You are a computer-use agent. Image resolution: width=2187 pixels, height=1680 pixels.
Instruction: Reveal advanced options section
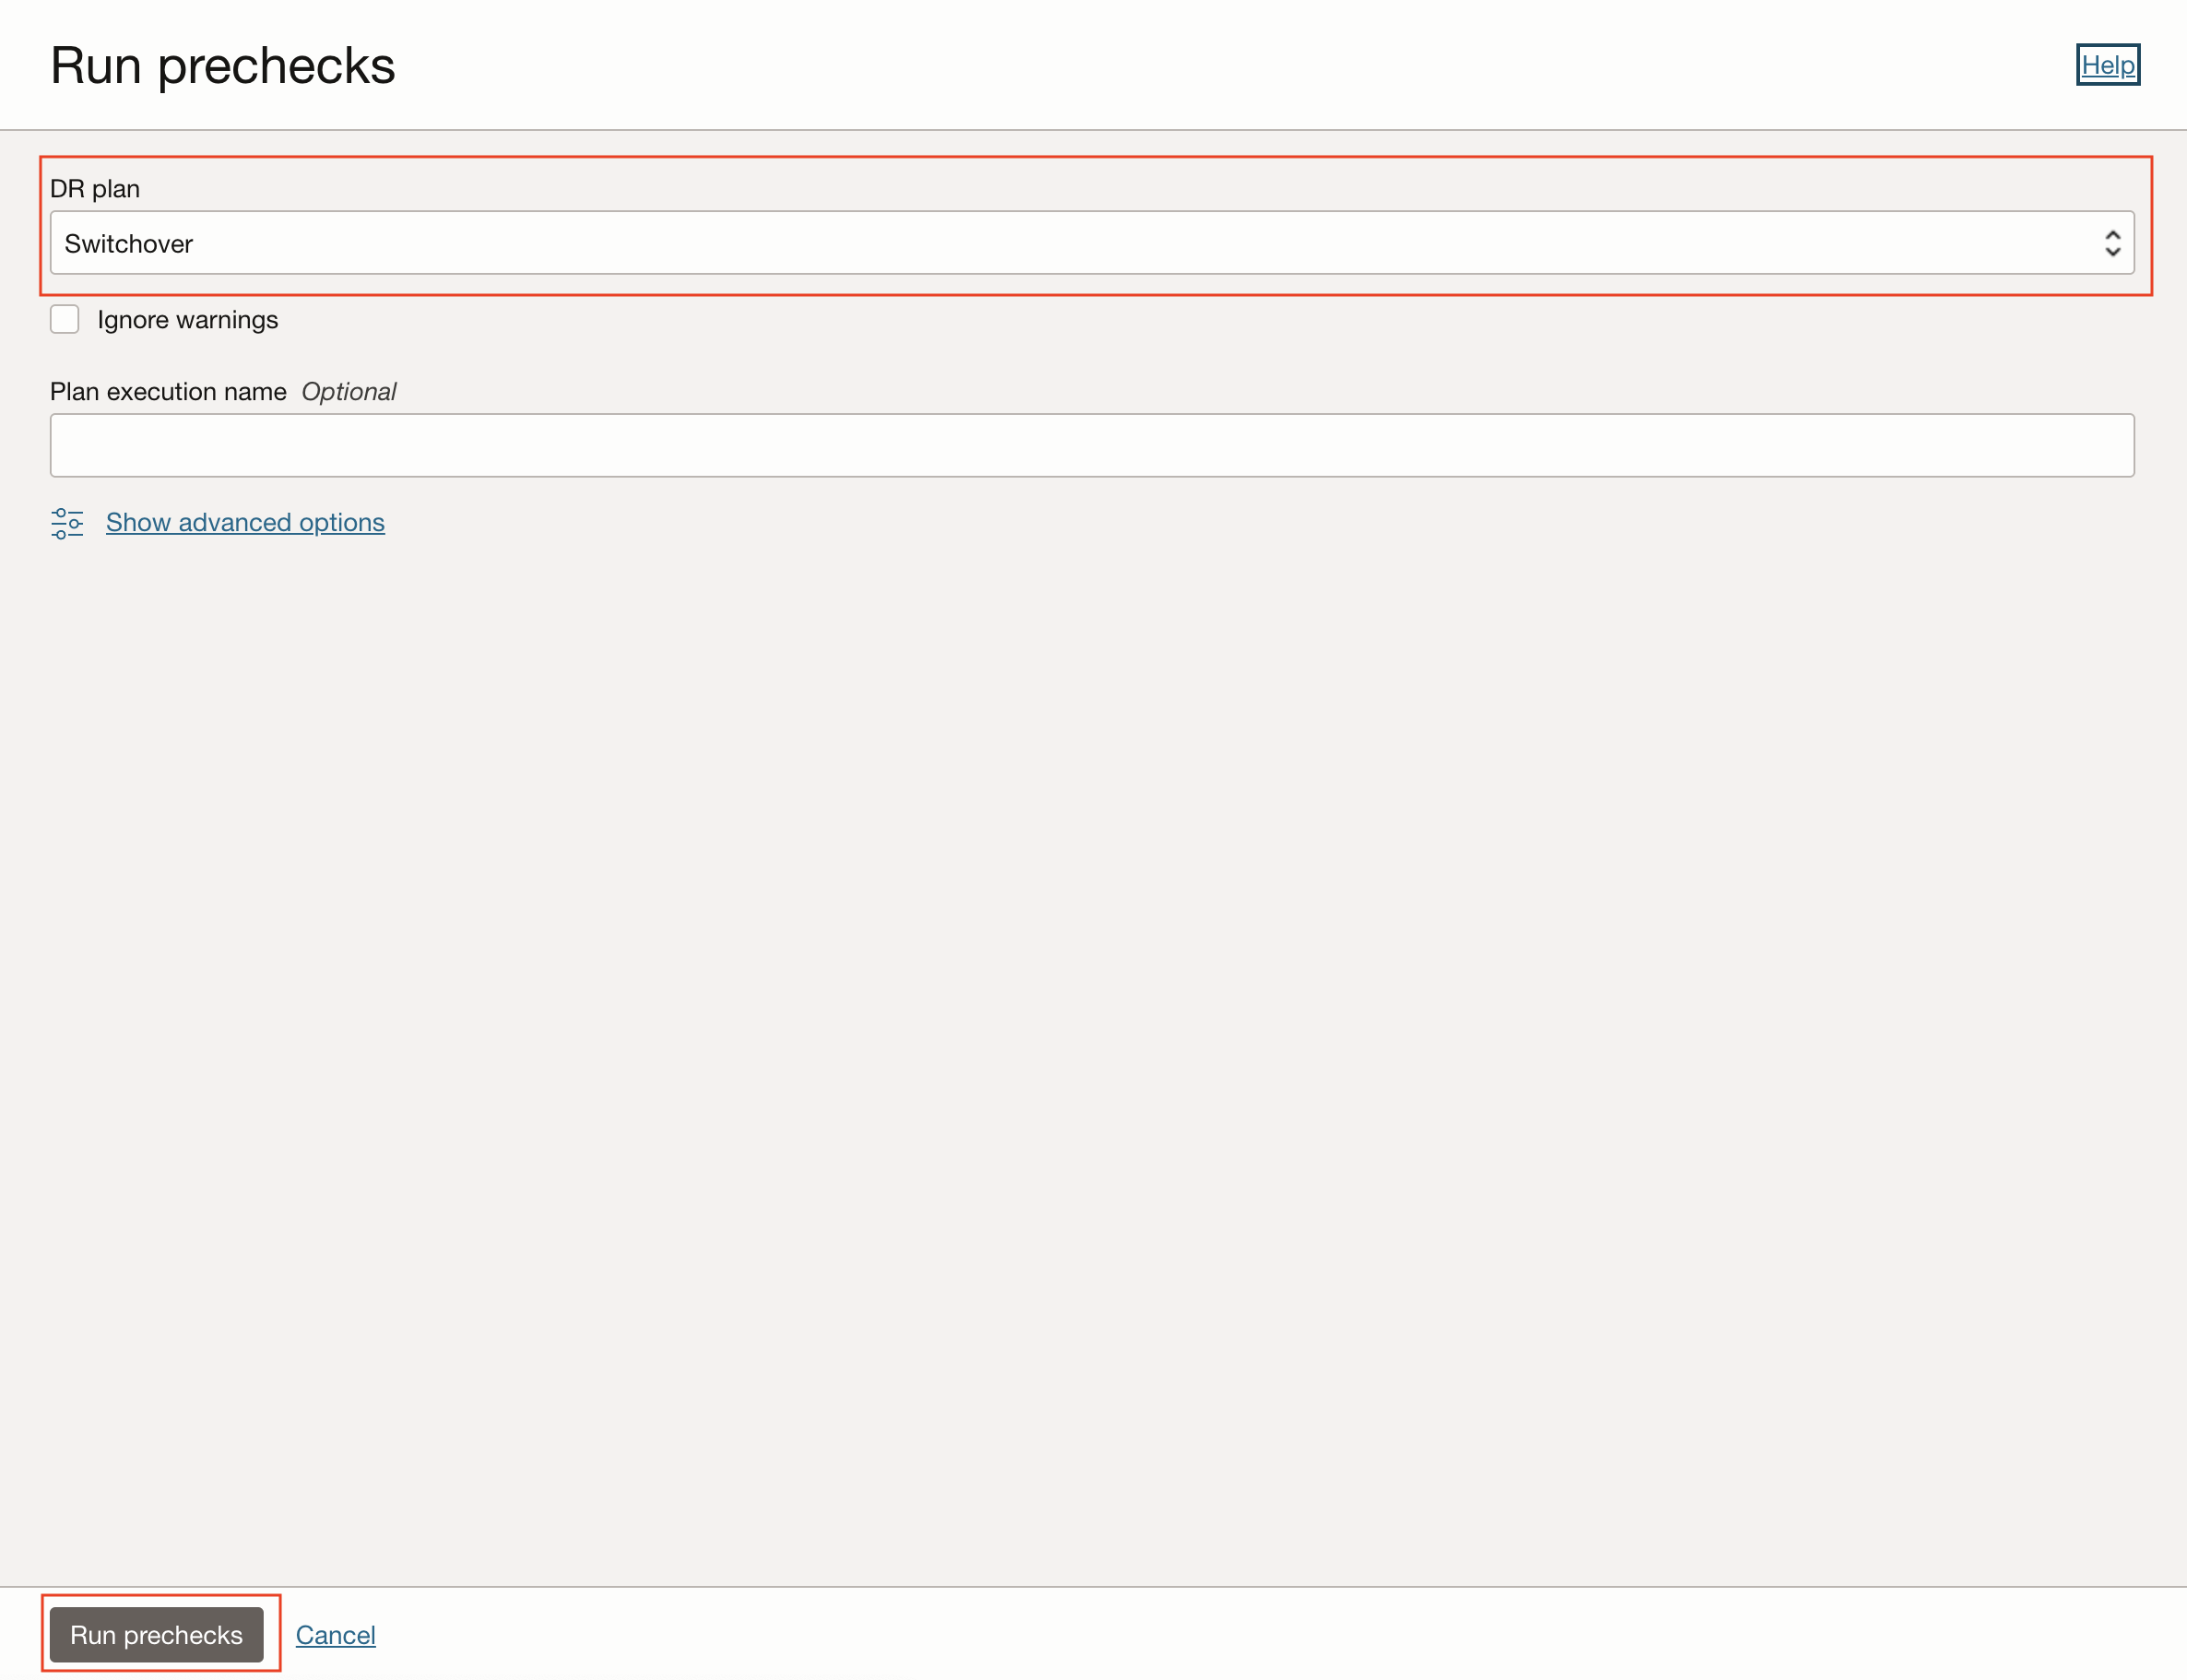click(245, 522)
